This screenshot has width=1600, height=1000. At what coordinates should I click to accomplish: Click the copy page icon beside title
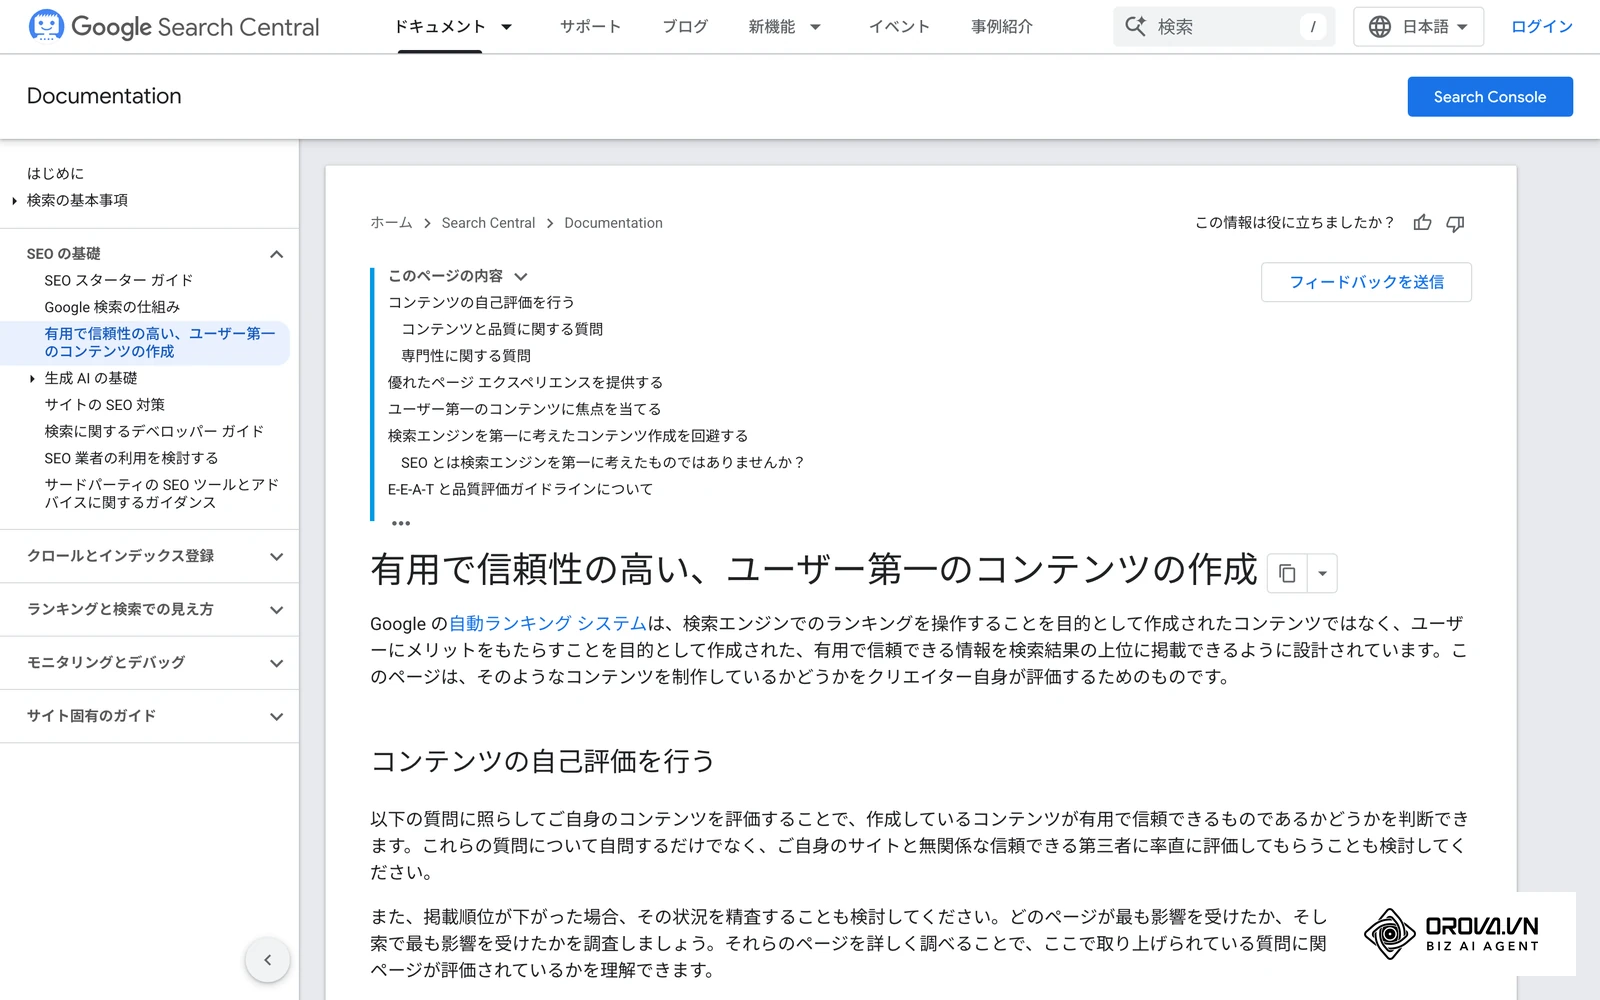point(1287,573)
